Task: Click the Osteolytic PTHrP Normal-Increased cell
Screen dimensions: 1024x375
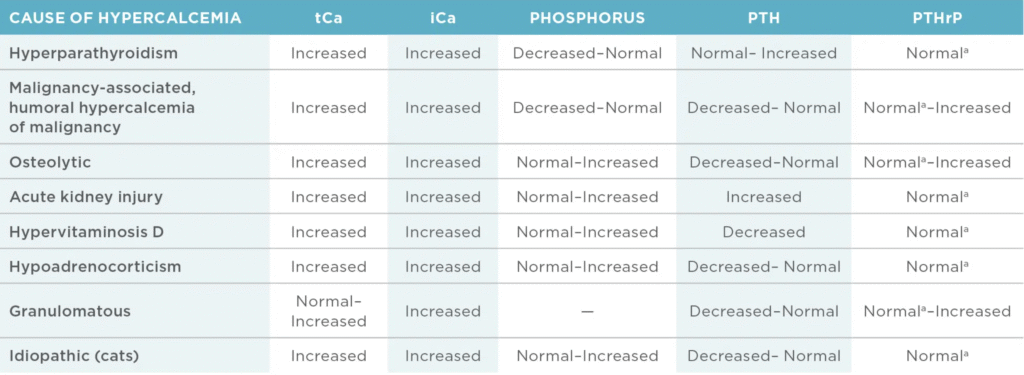Action: coord(937,162)
